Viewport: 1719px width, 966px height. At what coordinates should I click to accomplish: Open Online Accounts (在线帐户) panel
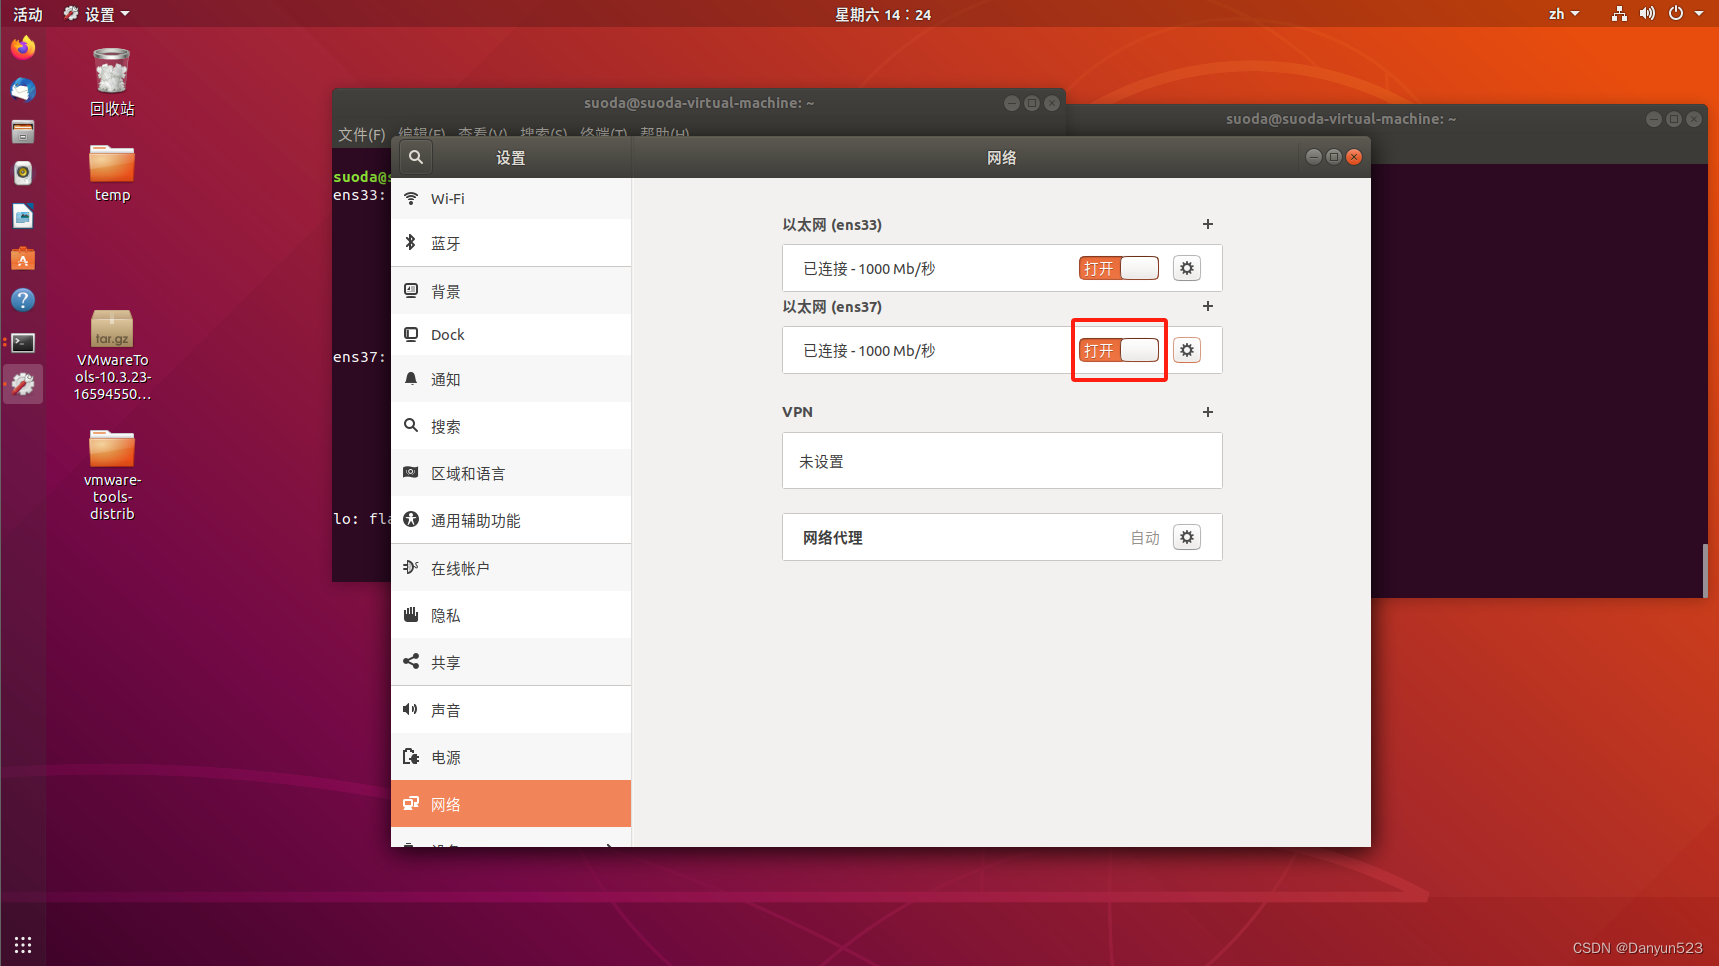(x=511, y=568)
